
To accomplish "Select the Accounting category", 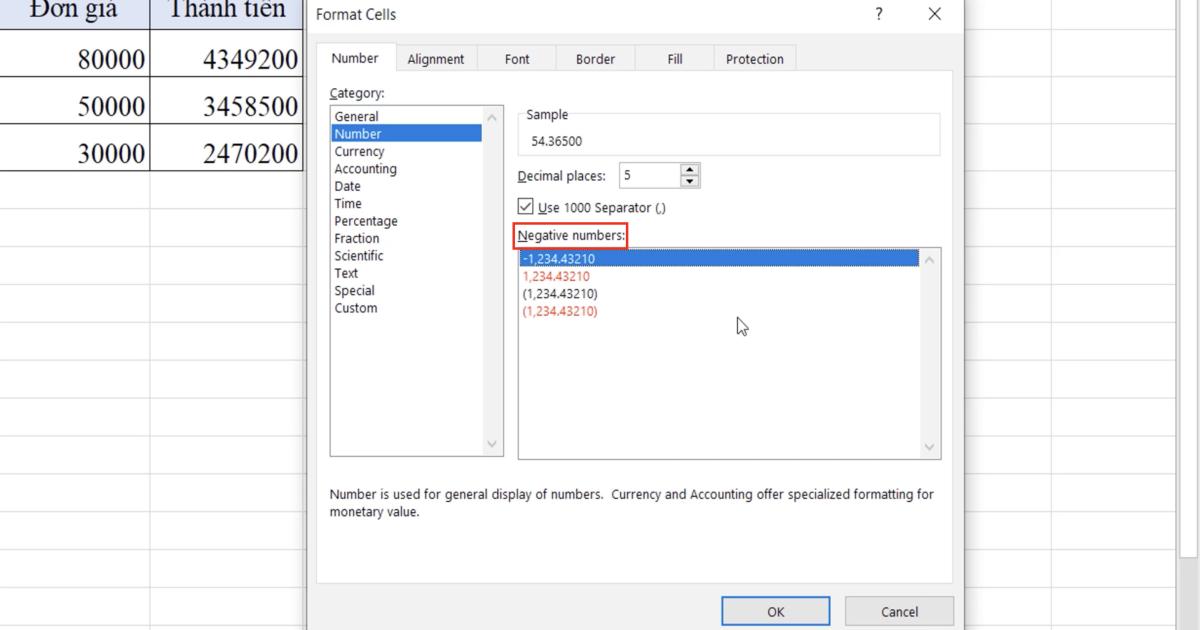I will [365, 168].
